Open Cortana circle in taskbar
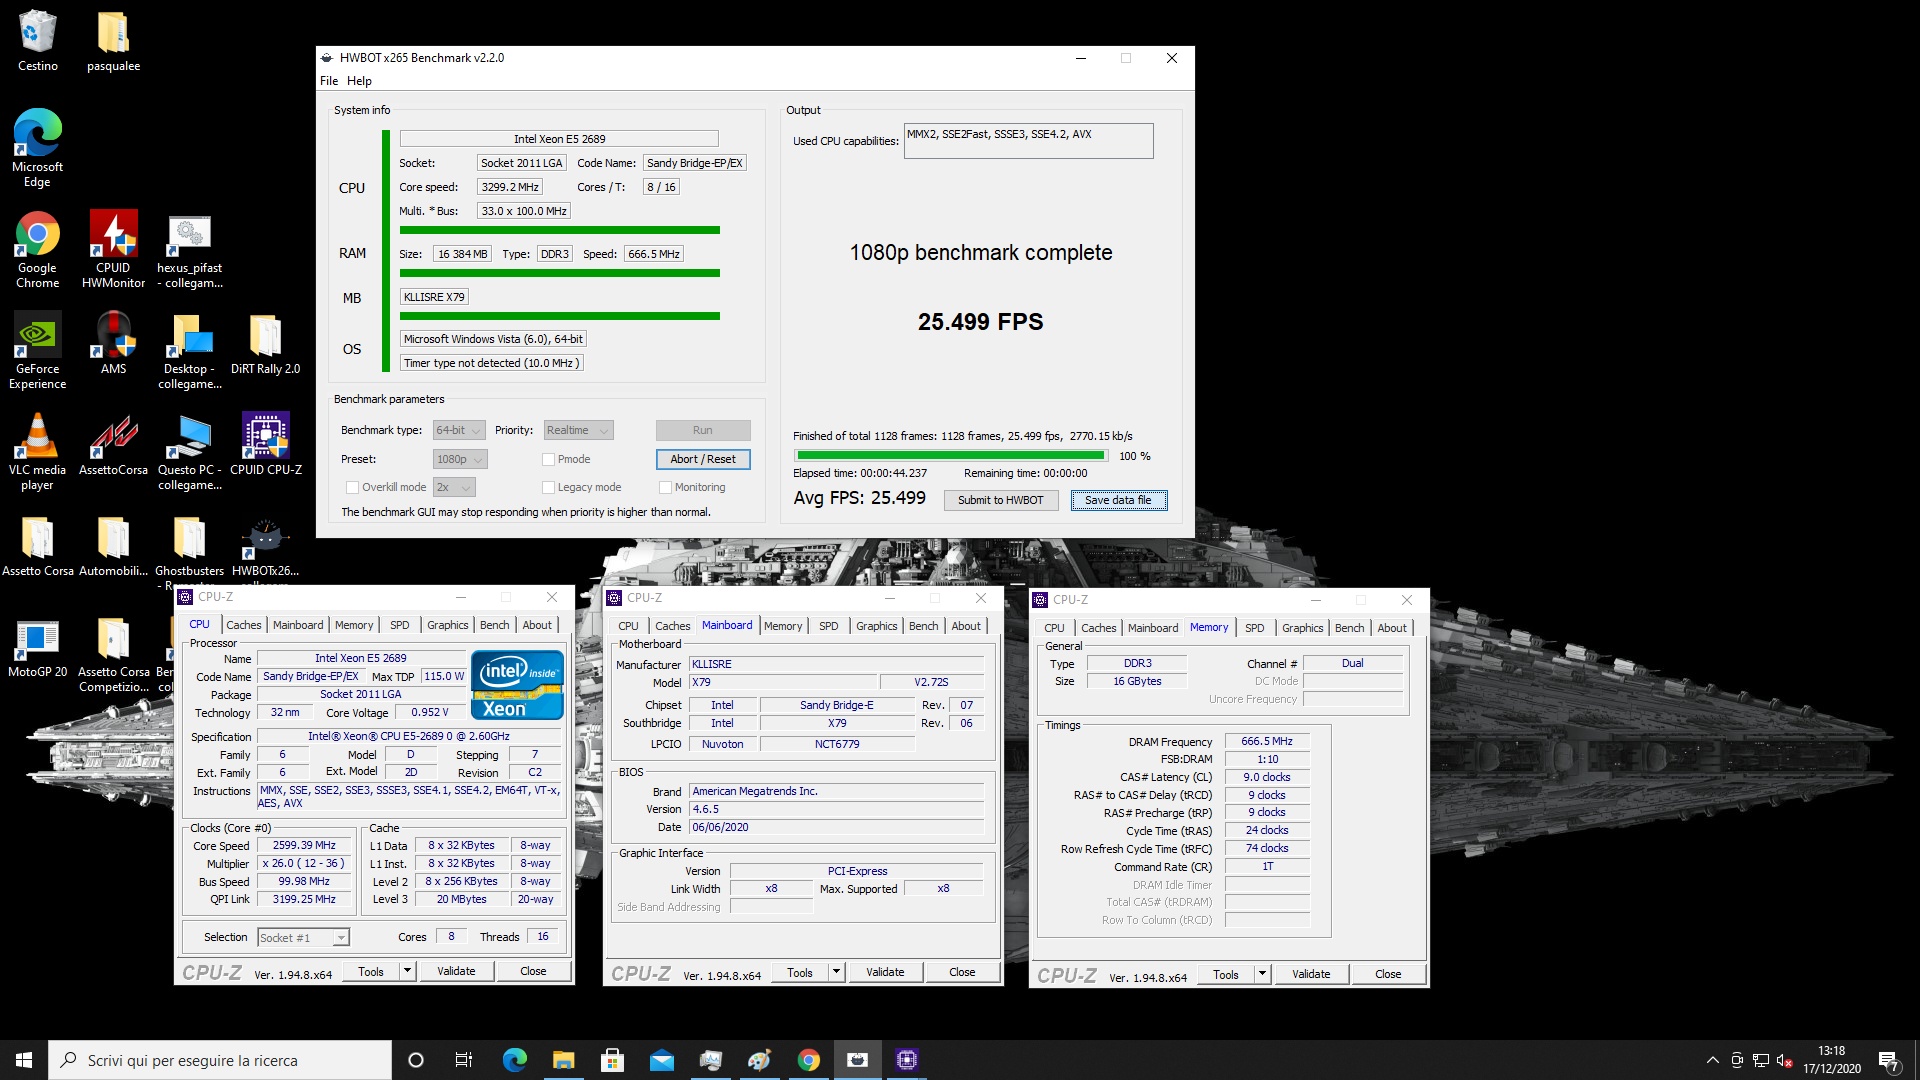Viewport: 1920px width, 1080px height. 416,1060
